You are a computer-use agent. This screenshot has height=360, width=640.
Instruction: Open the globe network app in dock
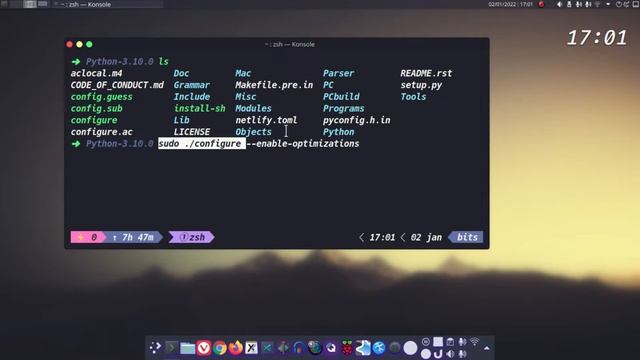(x=315, y=348)
